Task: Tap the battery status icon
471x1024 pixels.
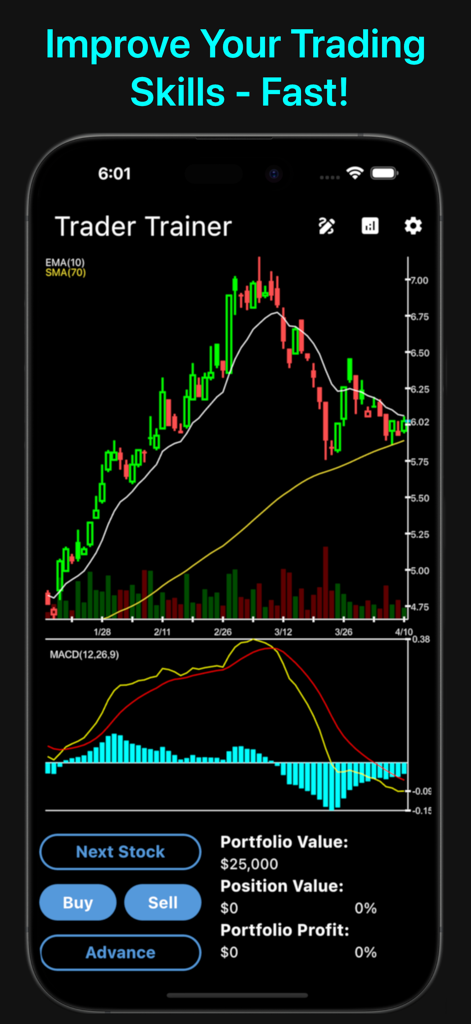Action: click(384, 173)
